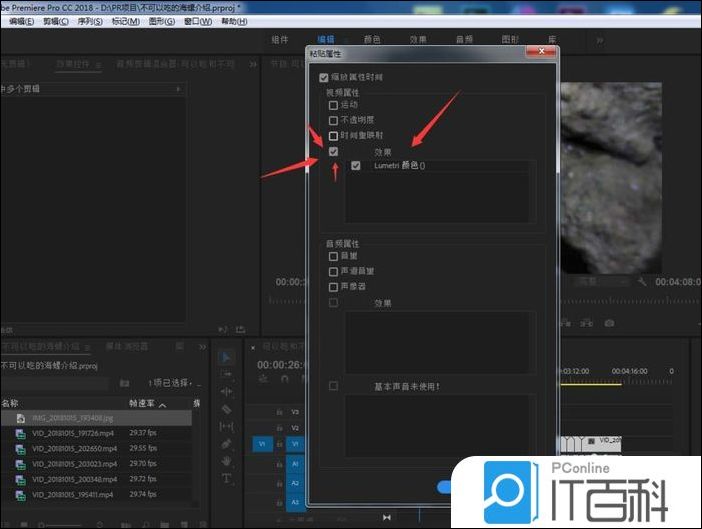
Task: Expand the workspace overflow chevrons
Action: 599,40
